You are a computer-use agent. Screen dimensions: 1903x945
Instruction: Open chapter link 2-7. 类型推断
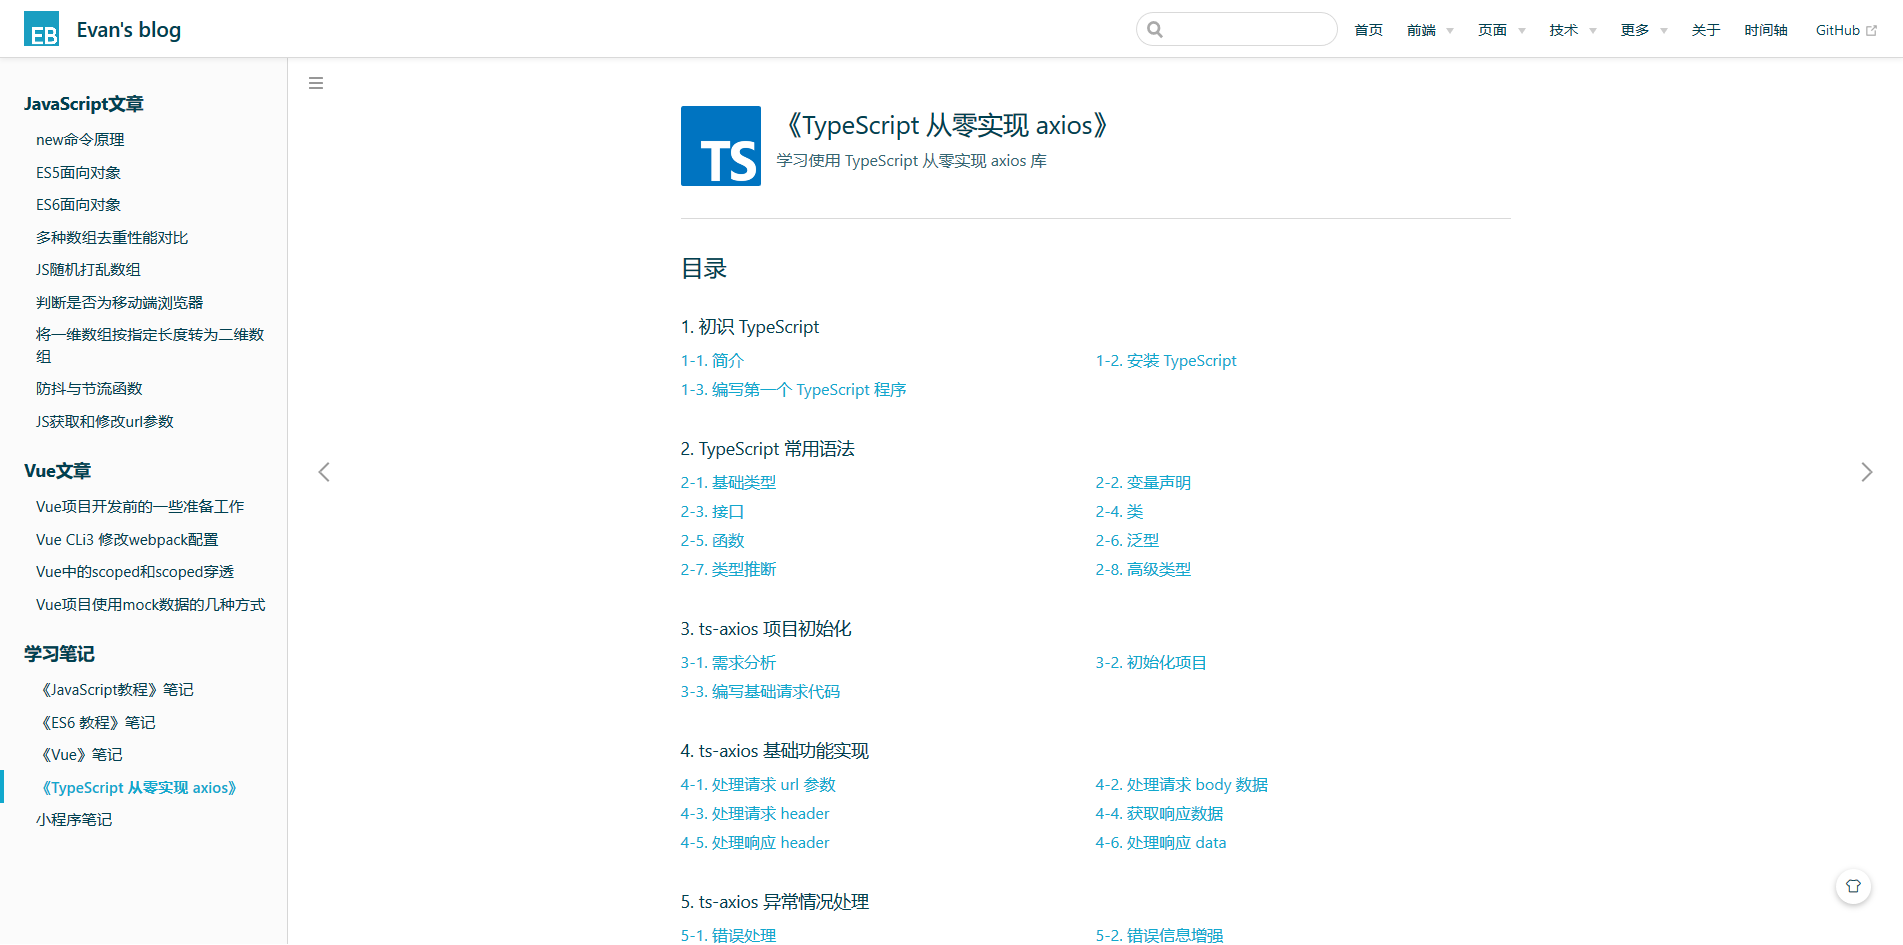(728, 570)
